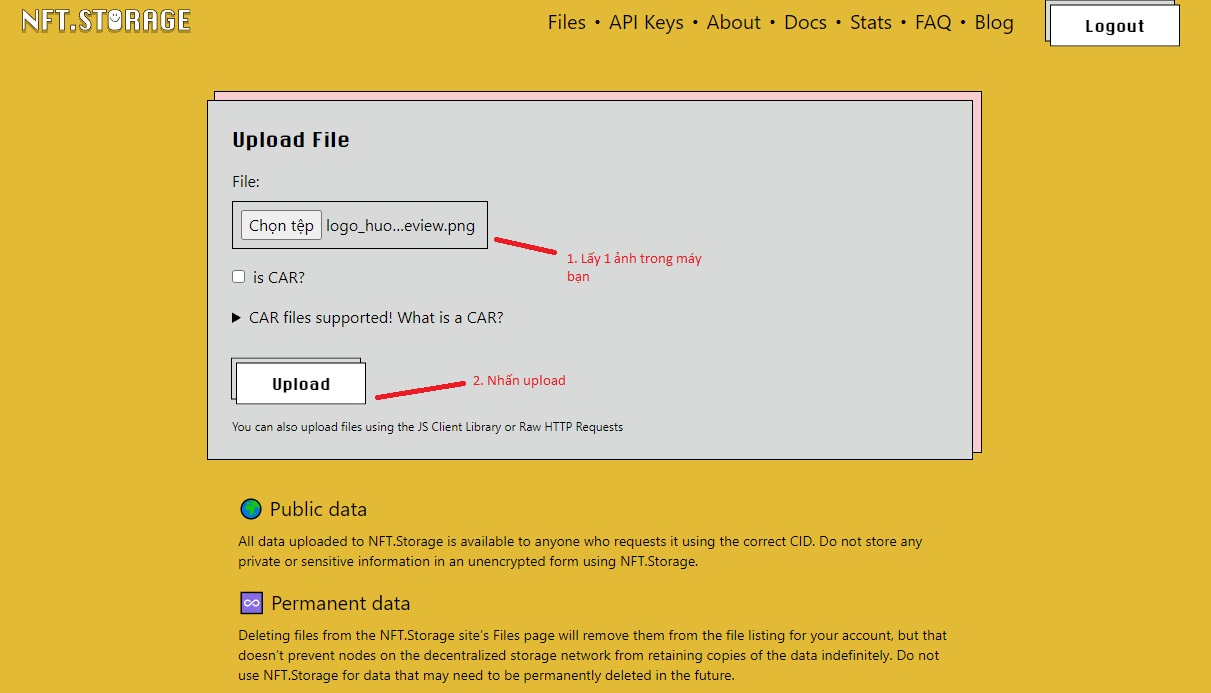Click the Upload button

pos(301,384)
